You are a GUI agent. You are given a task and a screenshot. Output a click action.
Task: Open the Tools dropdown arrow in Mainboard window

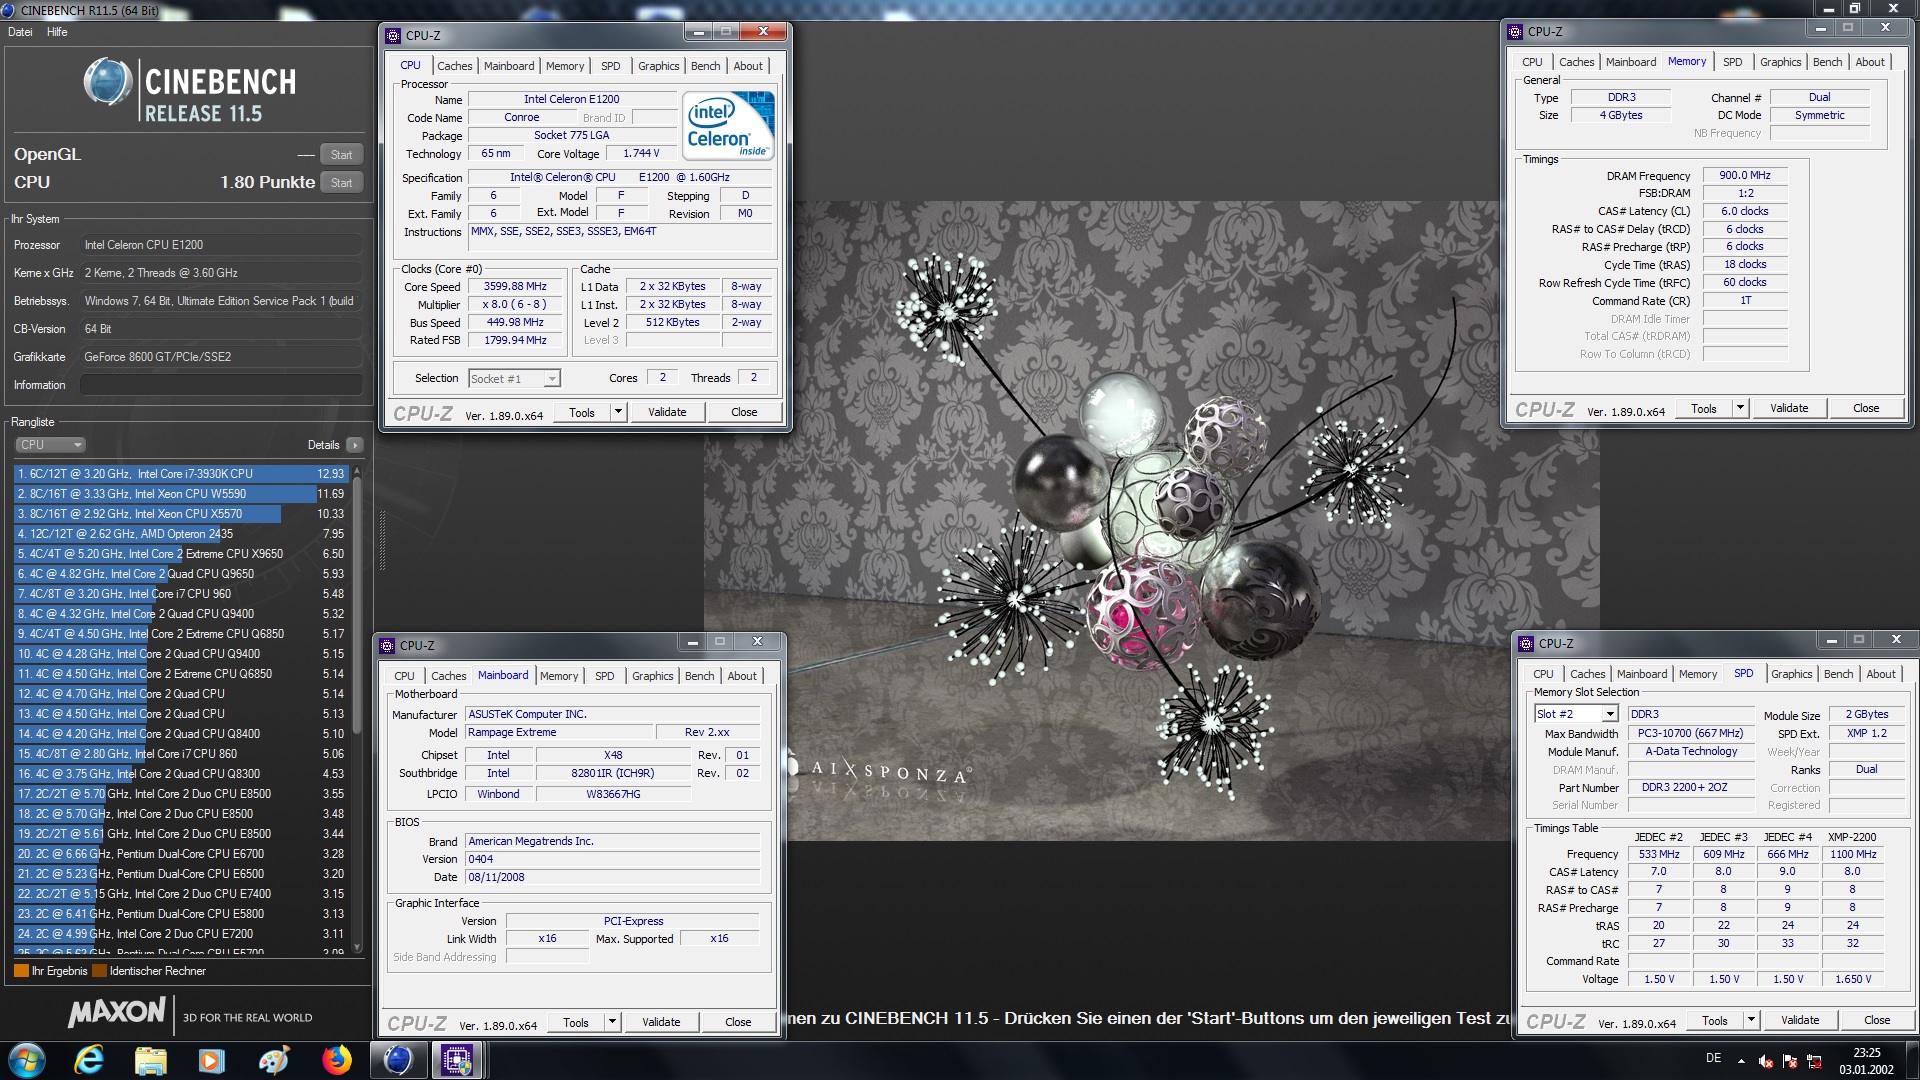pos(612,1022)
